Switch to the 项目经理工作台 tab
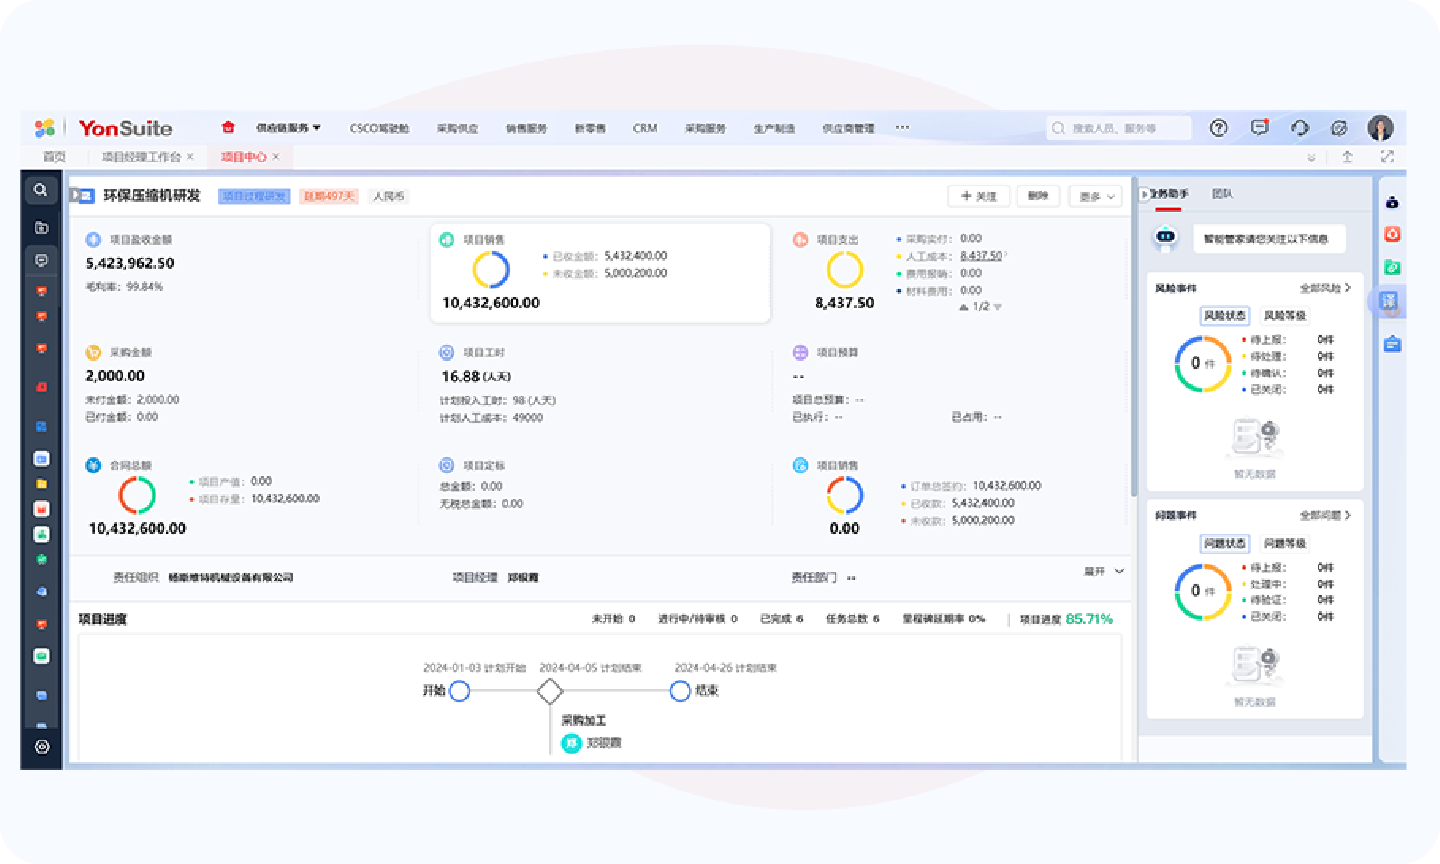This screenshot has width=1440, height=864. [x=141, y=157]
